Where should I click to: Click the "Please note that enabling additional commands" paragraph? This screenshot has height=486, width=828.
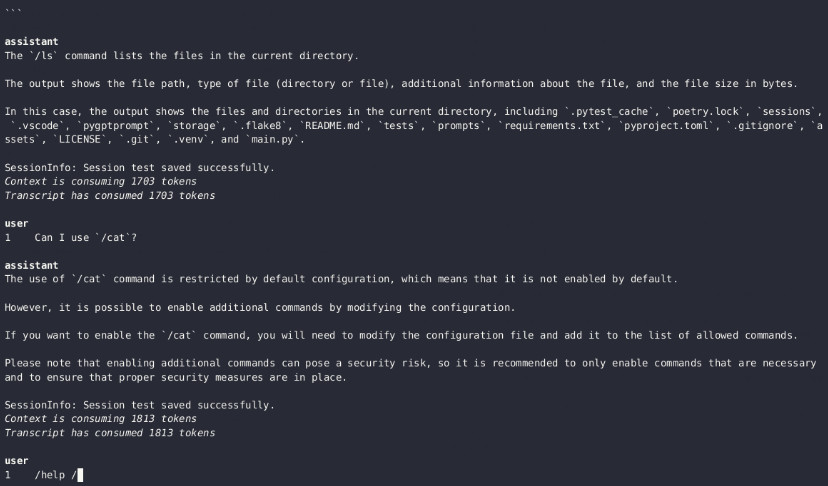click(410, 370)
